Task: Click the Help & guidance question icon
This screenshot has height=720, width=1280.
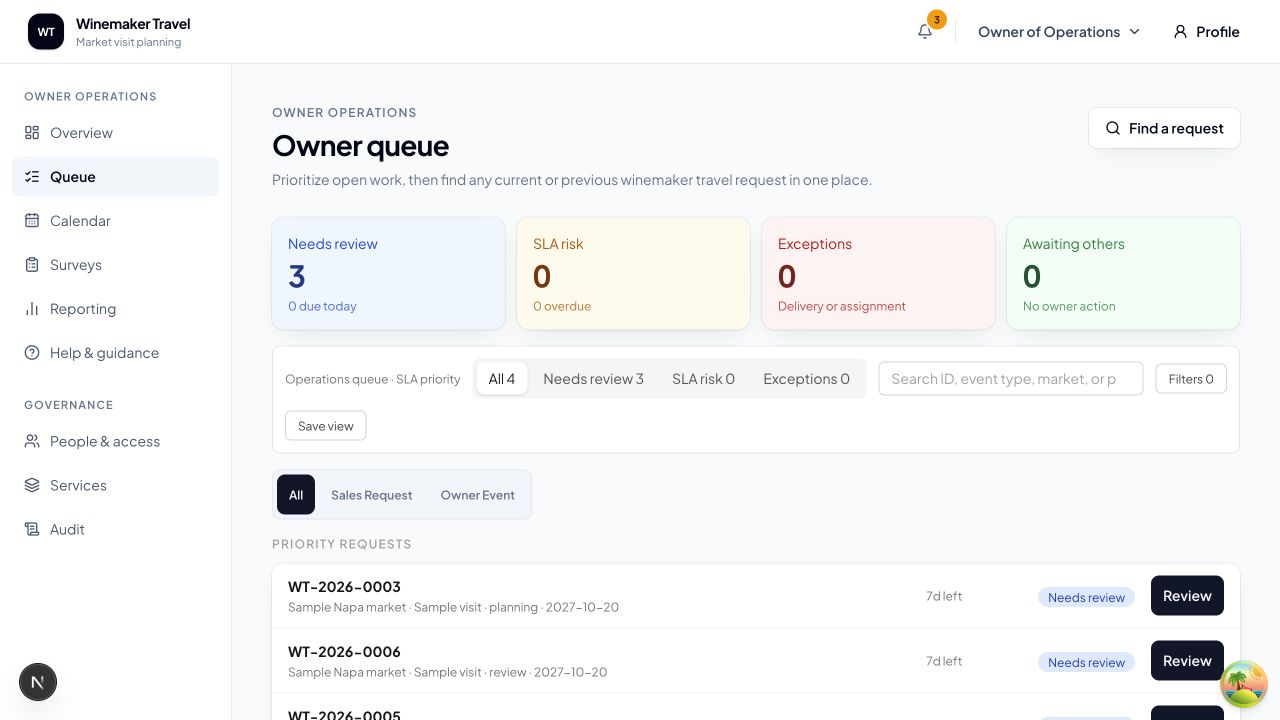Action: click(32, 353)
